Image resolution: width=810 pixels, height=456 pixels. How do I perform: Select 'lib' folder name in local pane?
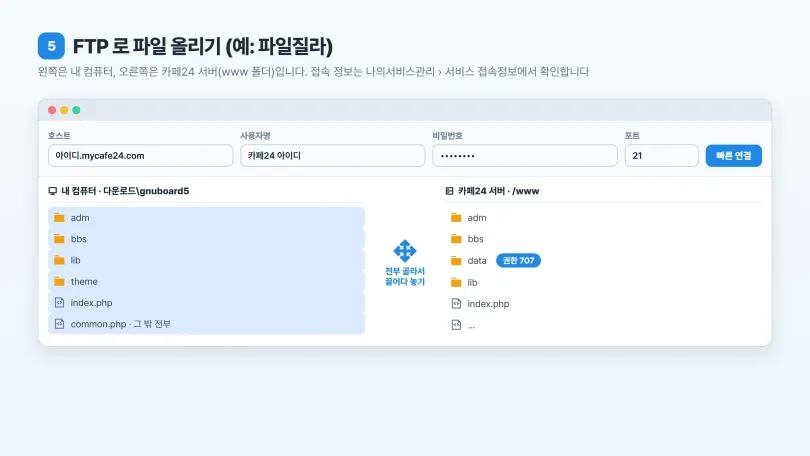coord(75,260)
